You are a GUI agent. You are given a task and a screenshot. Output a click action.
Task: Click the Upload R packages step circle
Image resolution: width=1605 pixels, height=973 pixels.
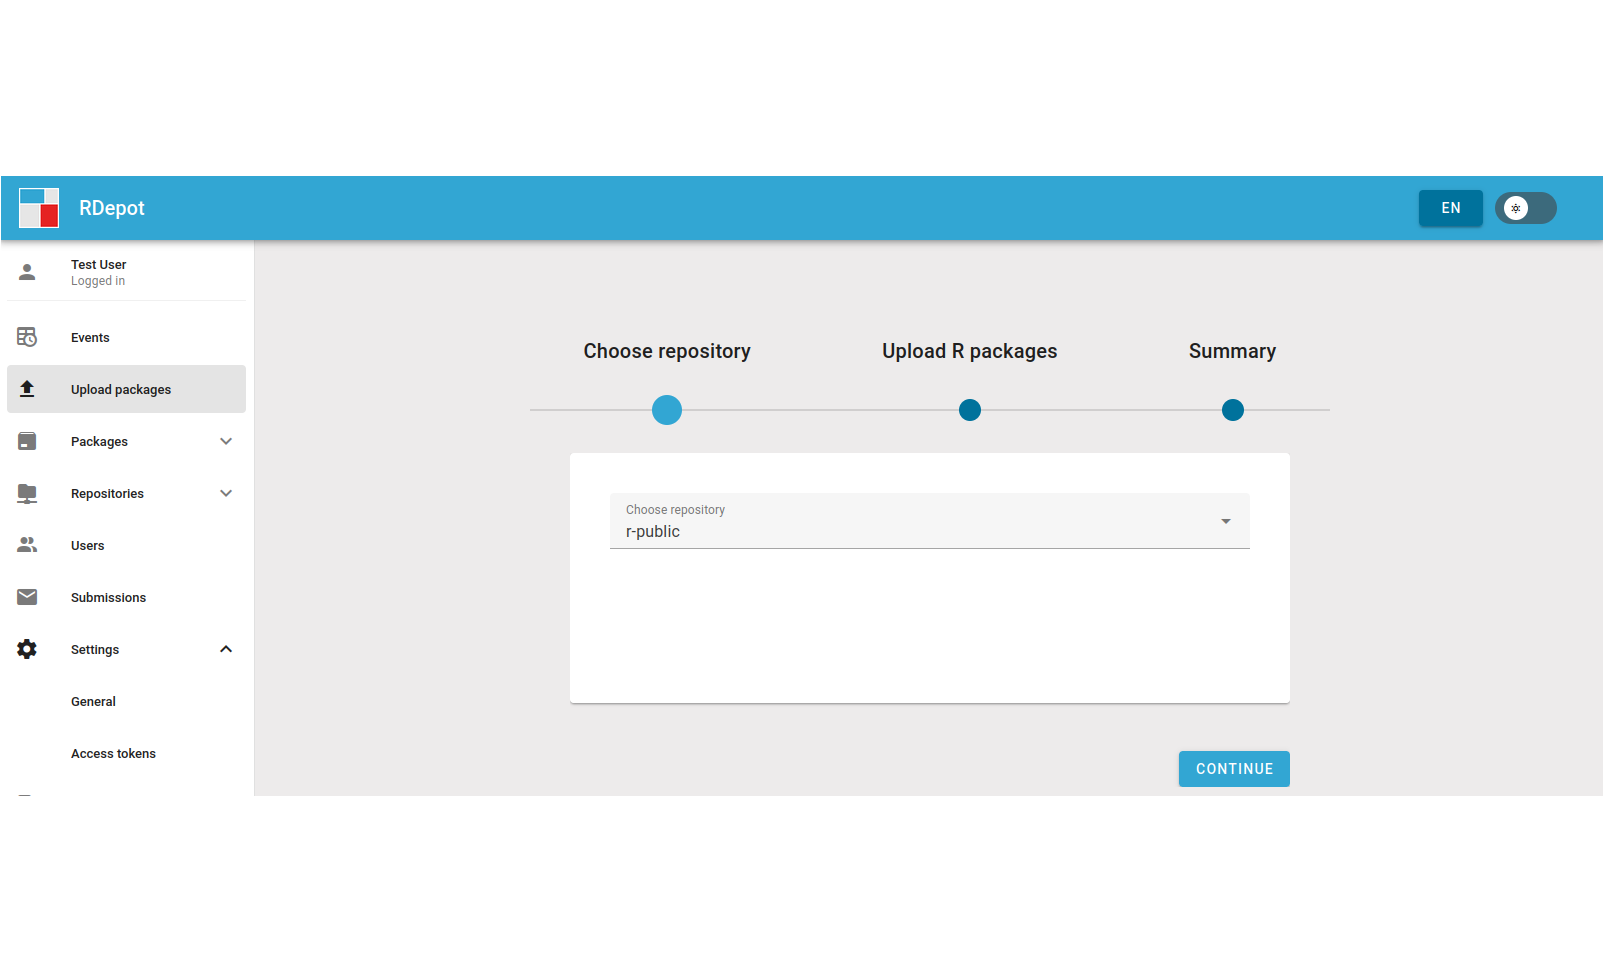(x=970, y=410)
